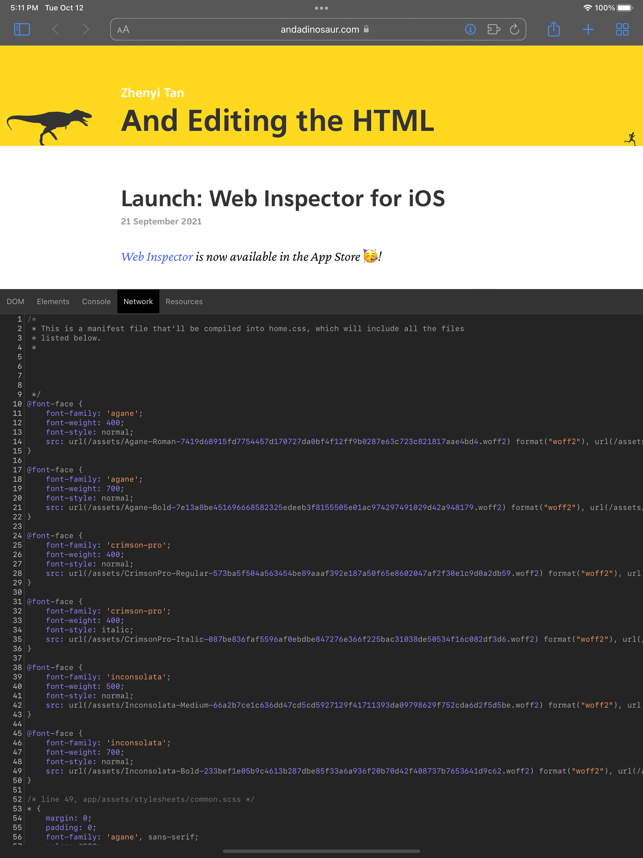The width and height of the screenshot is (643, 858).
Task: Click the small running figure icon
Action: click(x=630, y=138)
